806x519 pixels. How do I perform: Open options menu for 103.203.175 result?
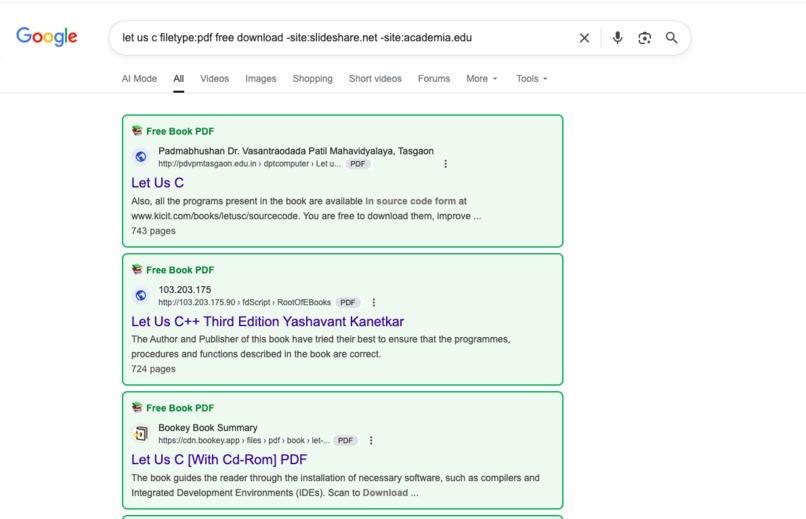coord(374,303)
